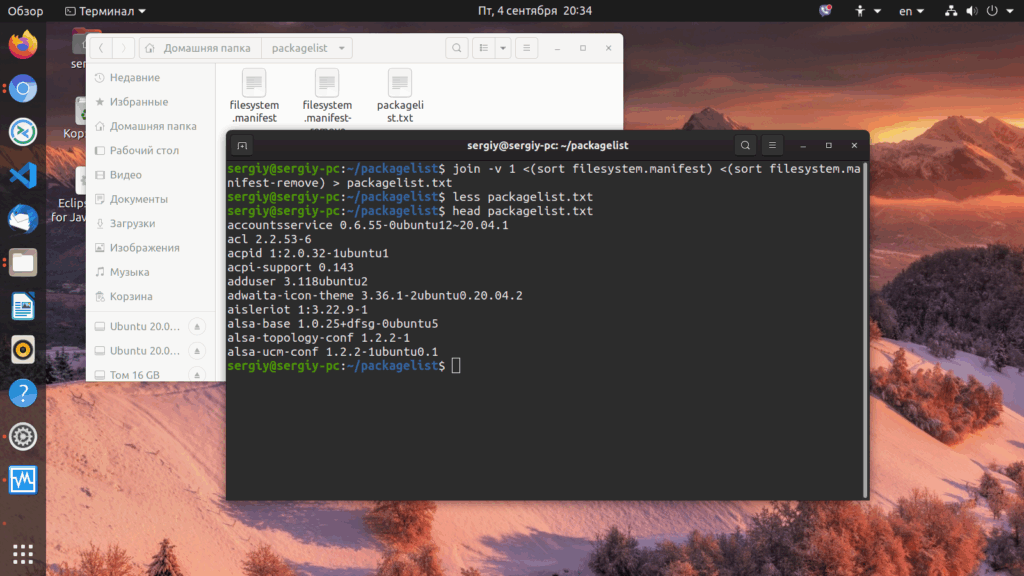Viewport: 1024px width, 576px height.
Task: Open Загрузки in the sidebar
Action: (x=132, y=223)
